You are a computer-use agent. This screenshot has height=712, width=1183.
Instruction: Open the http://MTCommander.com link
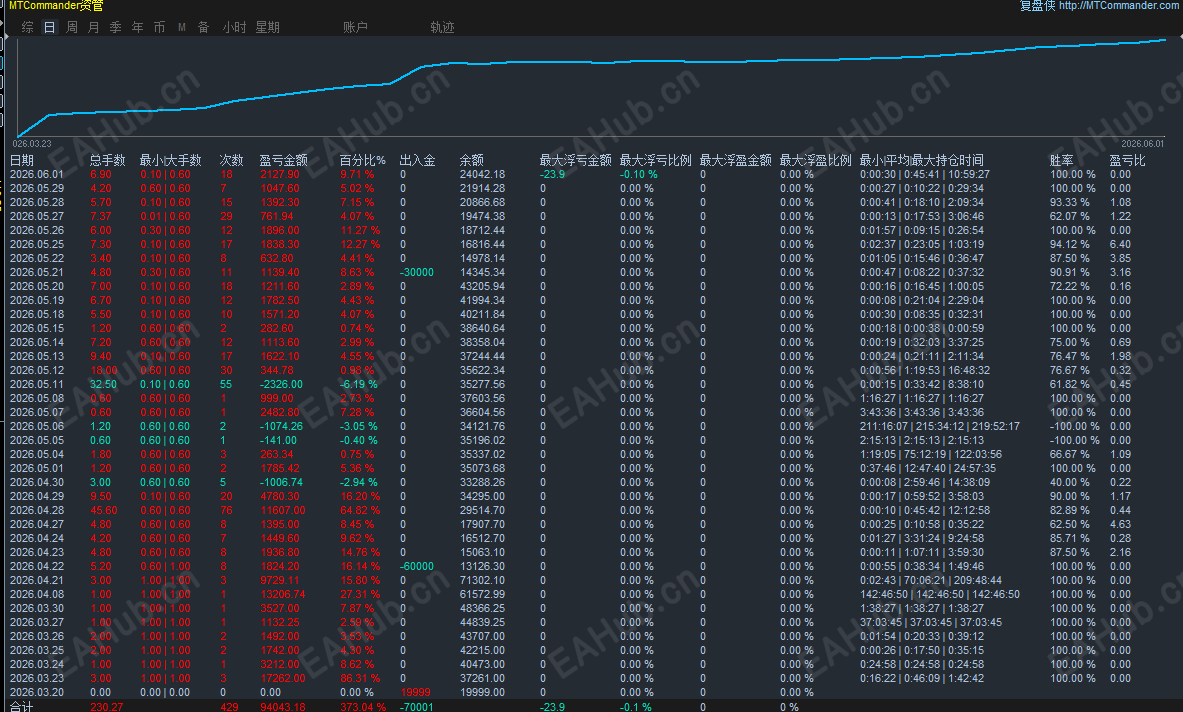1120,5
